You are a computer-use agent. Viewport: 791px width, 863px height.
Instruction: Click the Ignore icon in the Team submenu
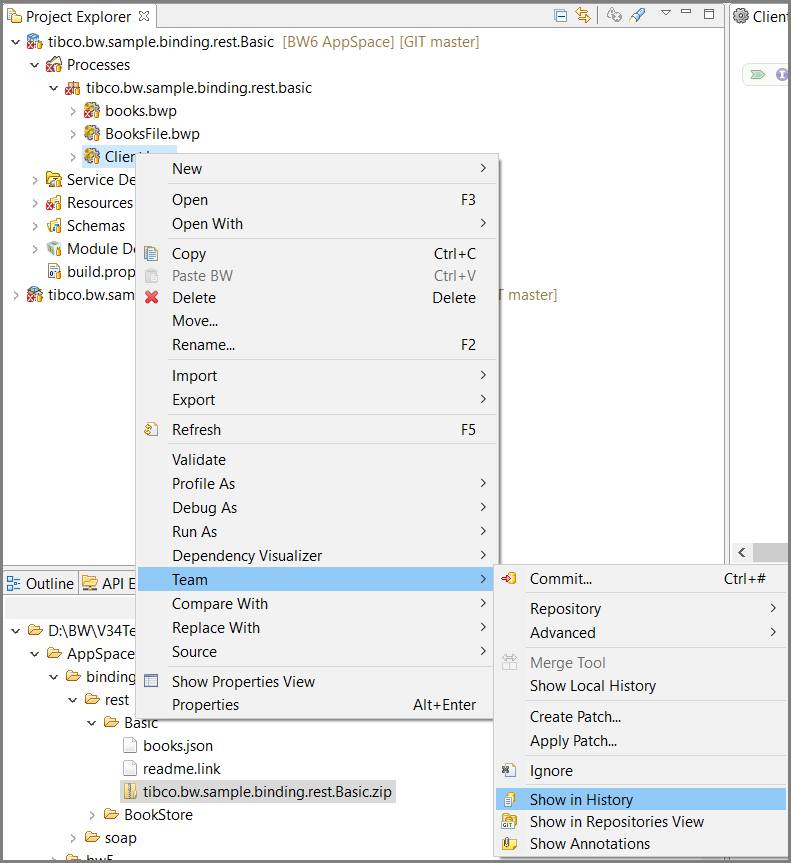tap(509, 771)
